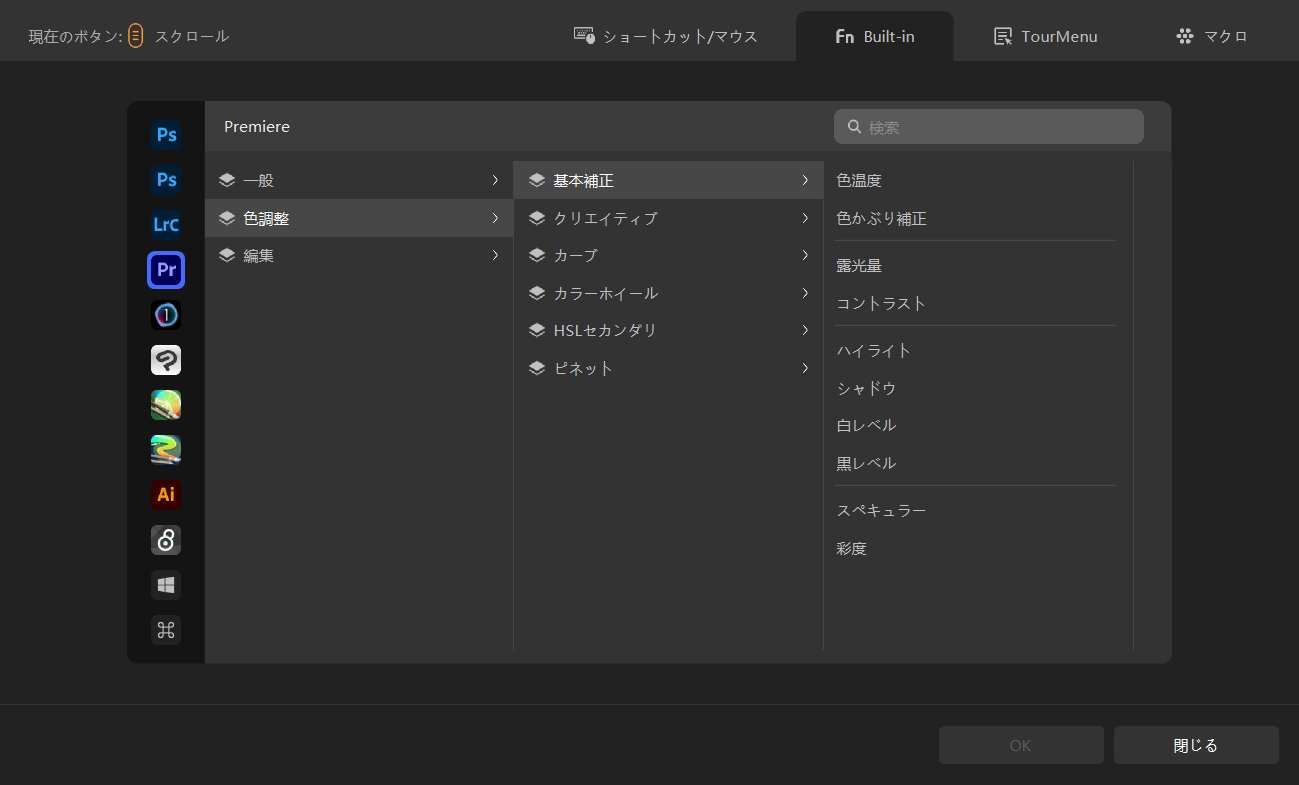Switch to the マクロ tab

click(1212, 37)
